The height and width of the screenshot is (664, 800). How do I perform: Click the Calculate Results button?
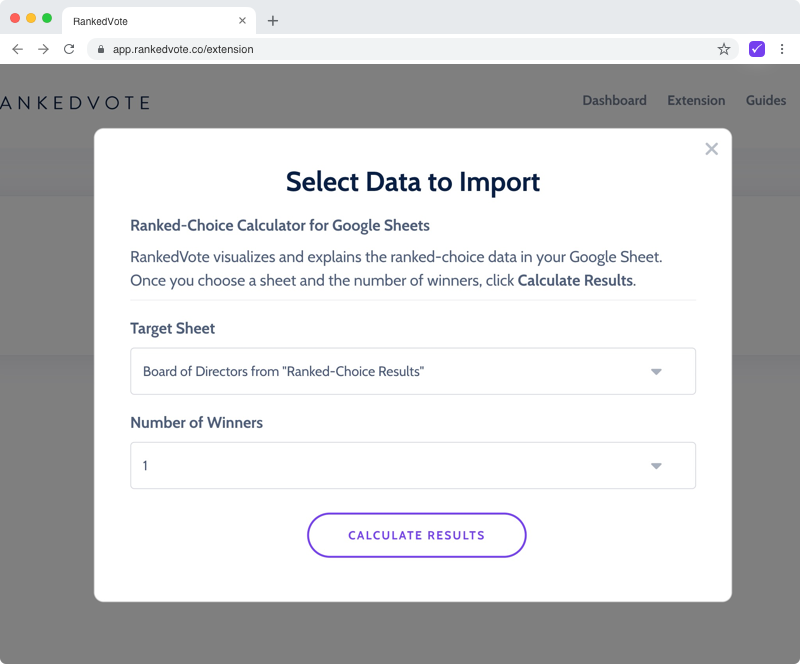pyautogui.click(x=416, y=535)
